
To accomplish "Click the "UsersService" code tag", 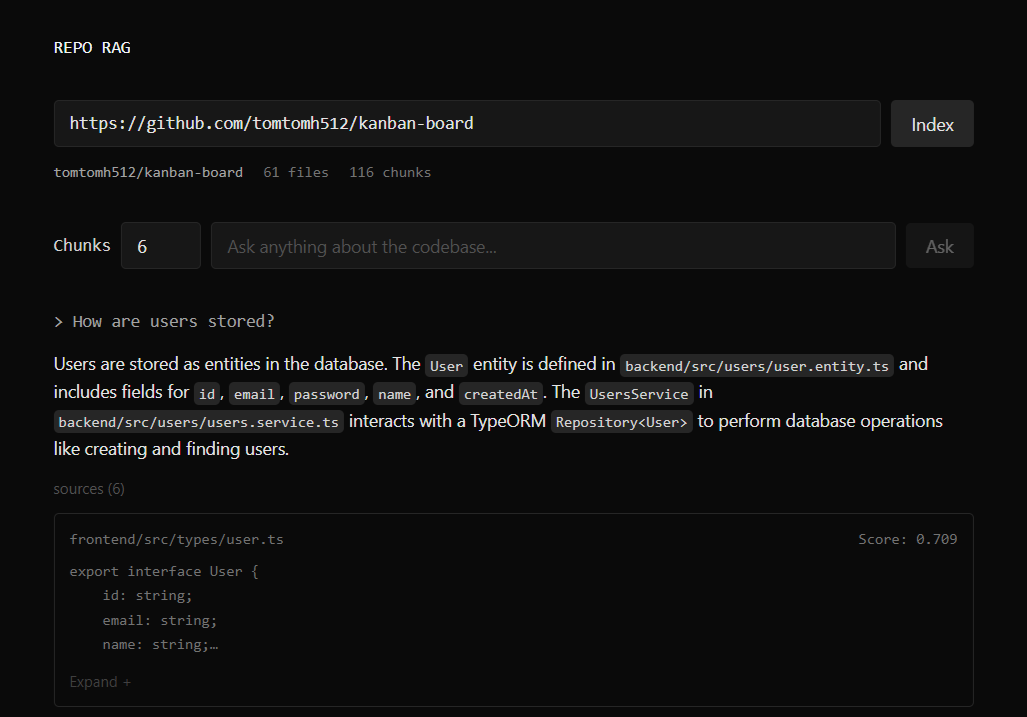I will coord(640,393).
